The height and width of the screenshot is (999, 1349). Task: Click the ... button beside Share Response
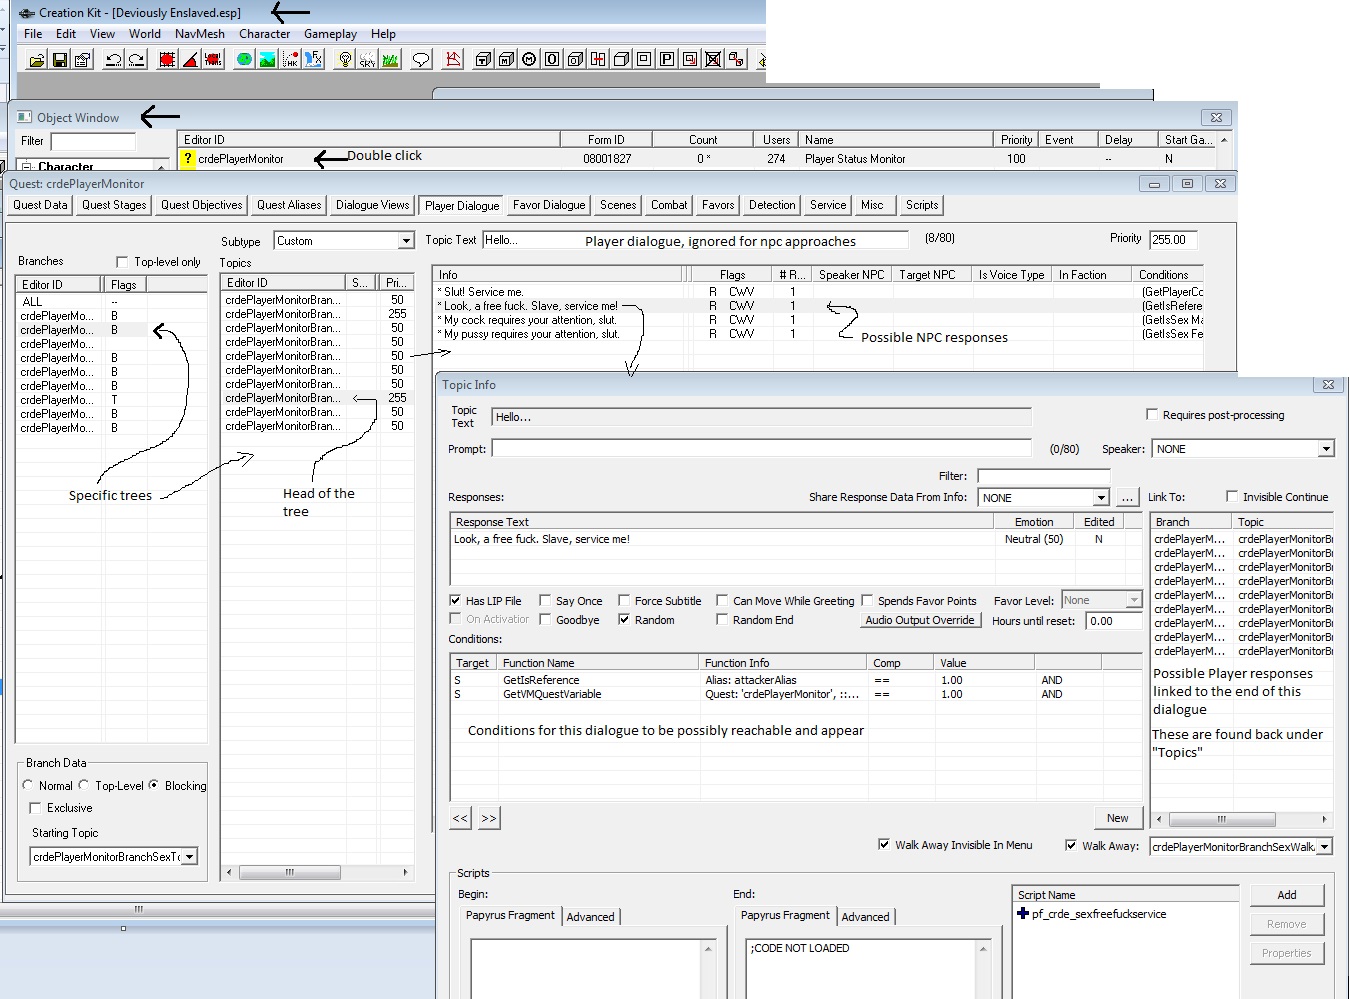coord(1127,497)
